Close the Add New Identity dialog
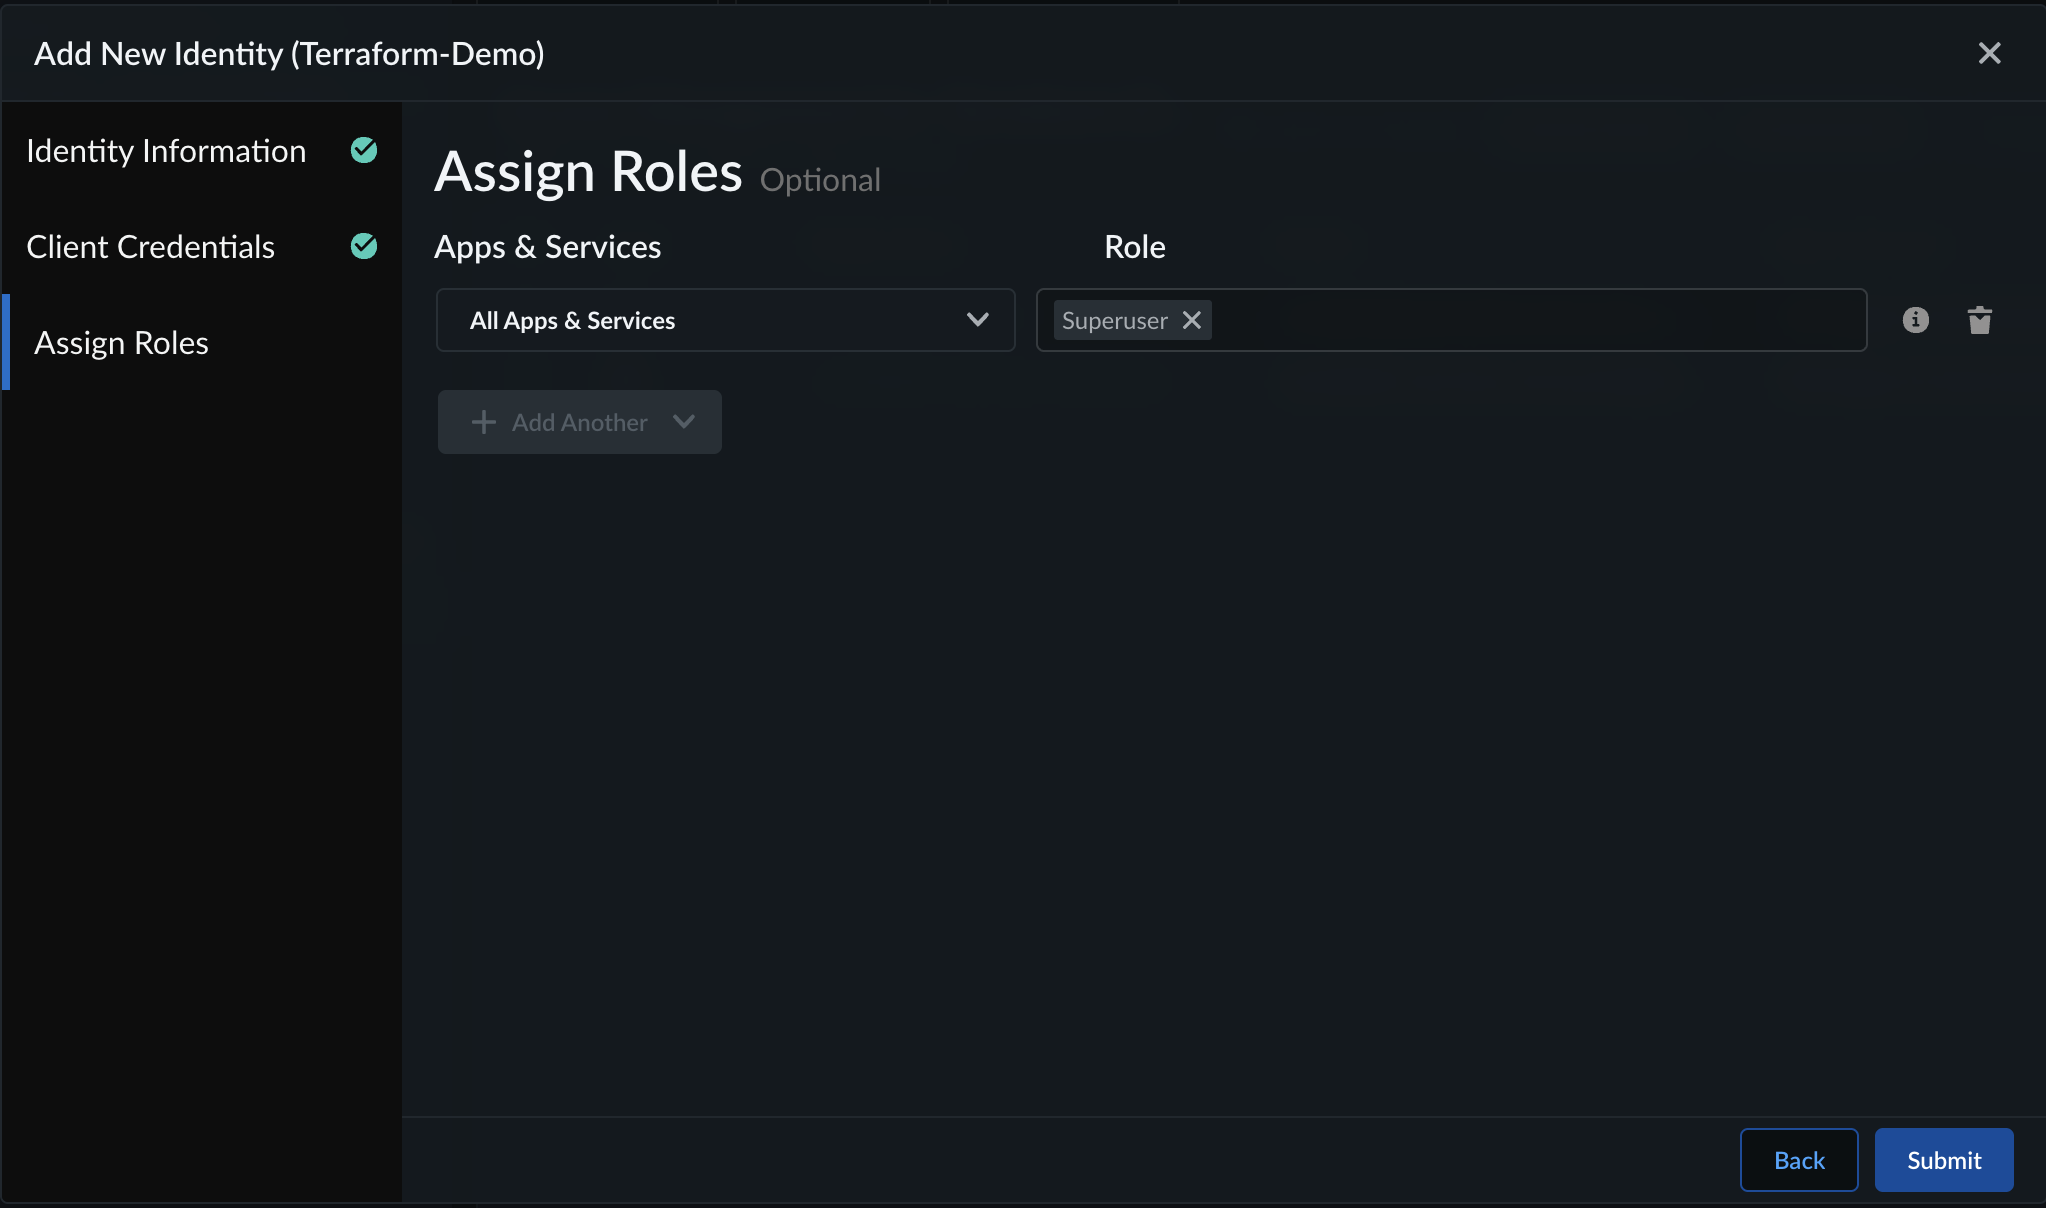The image size is (2046, 1208). point(1989,53)
